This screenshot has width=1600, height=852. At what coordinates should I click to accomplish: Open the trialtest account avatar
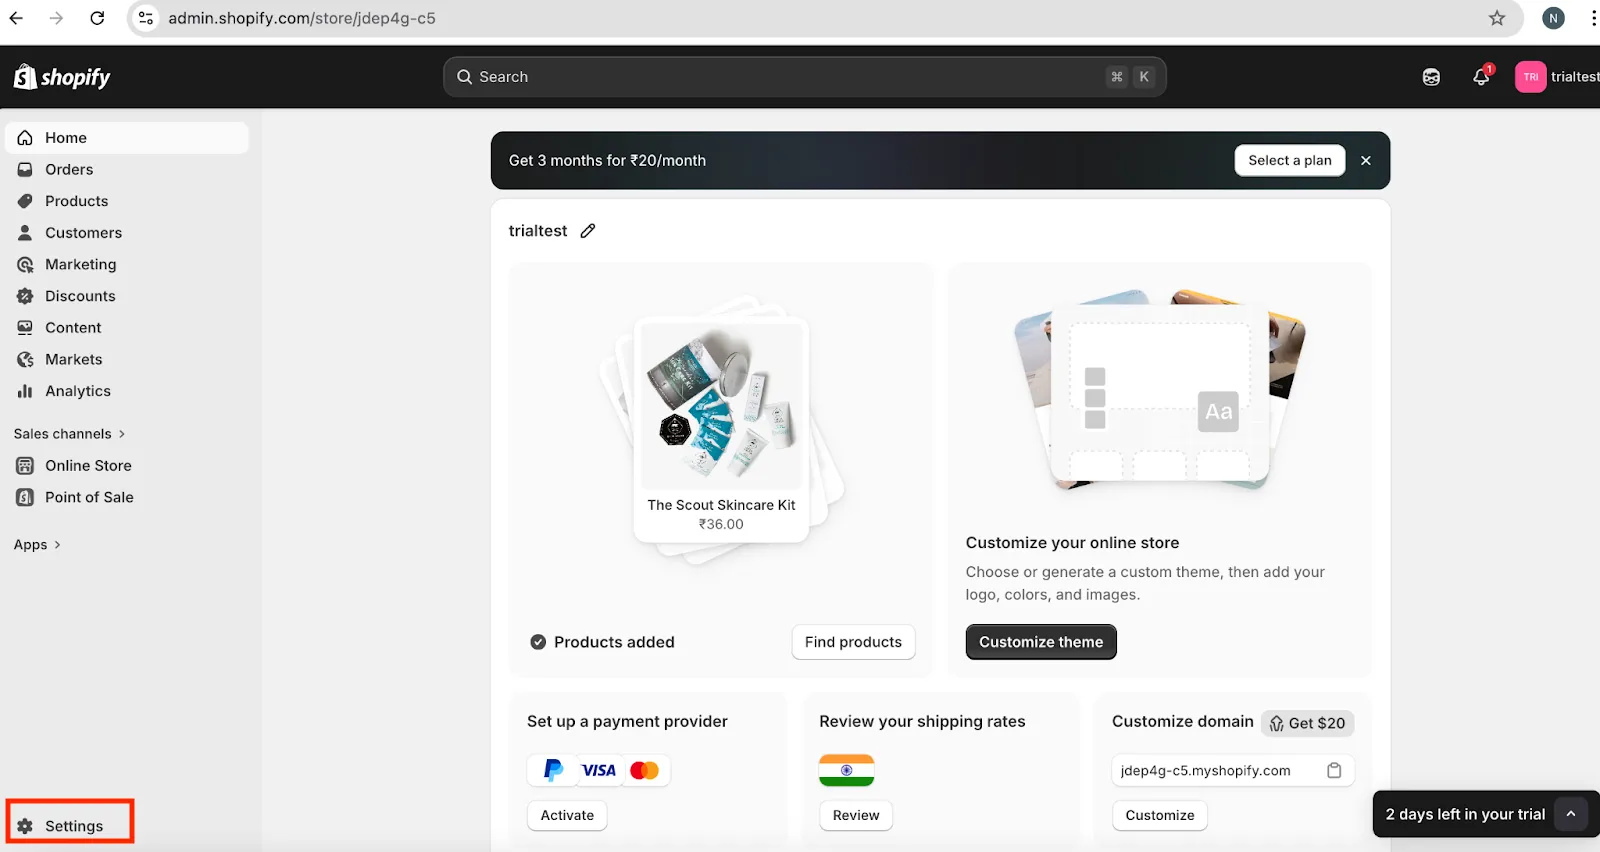pos(1530,77)
